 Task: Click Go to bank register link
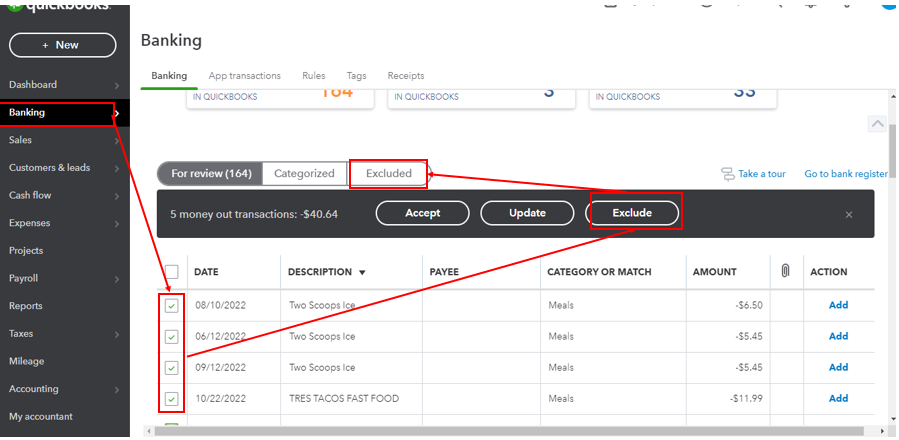pos(846,174)
